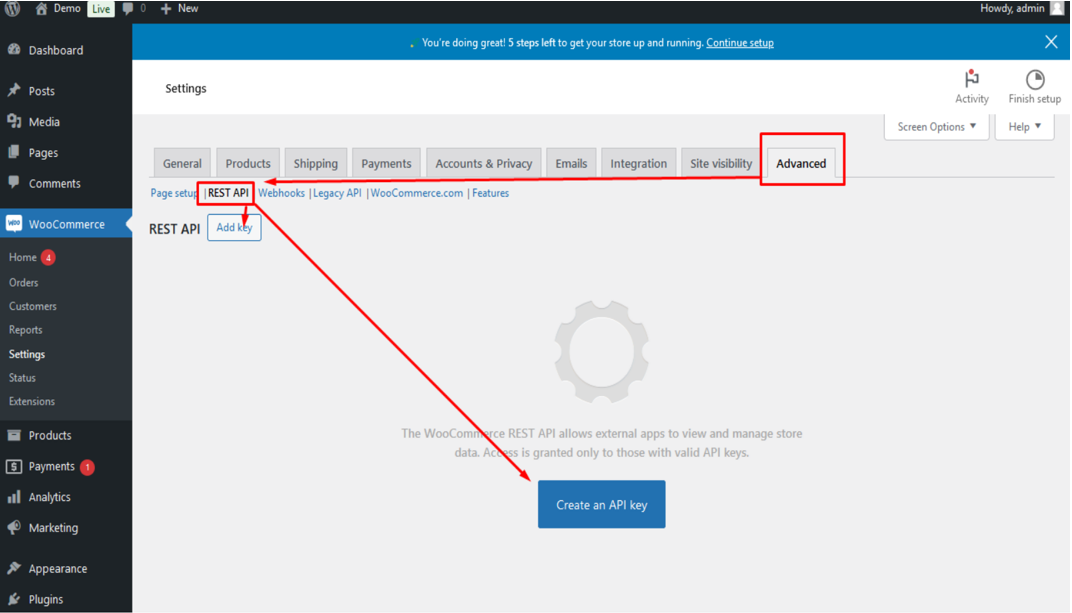Expand the Screen Options dropdown

click(936, 127)
